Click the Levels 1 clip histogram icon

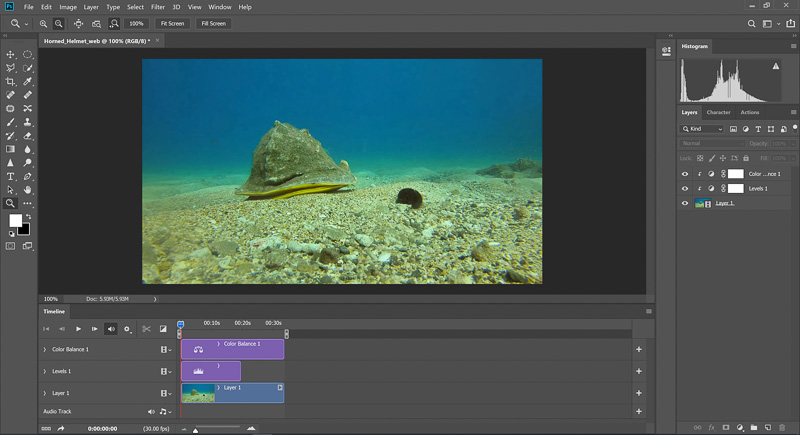[x=198, y=372]
